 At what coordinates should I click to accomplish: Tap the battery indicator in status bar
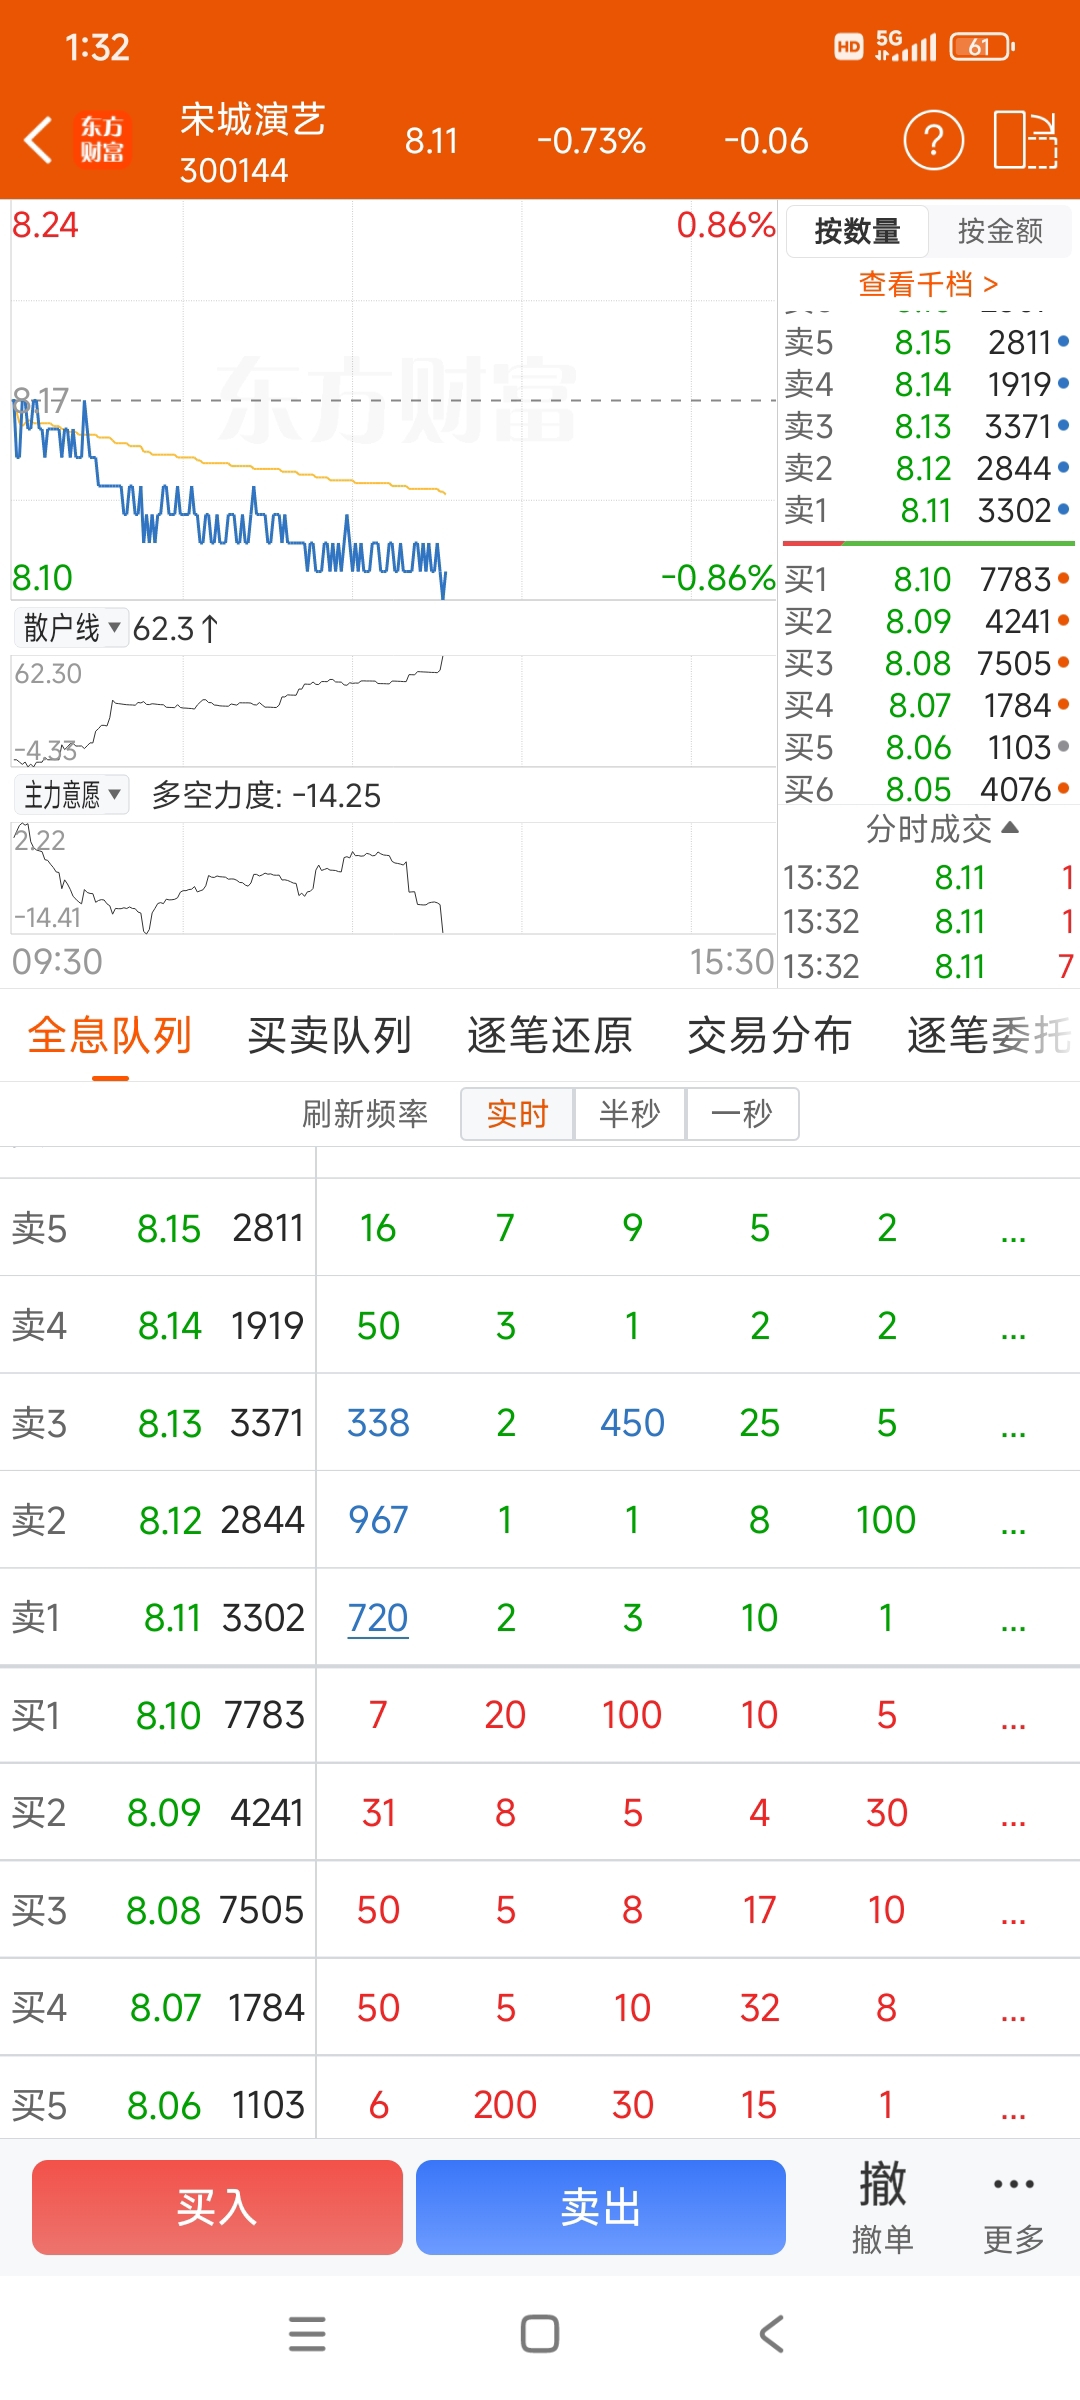(982, 46)
